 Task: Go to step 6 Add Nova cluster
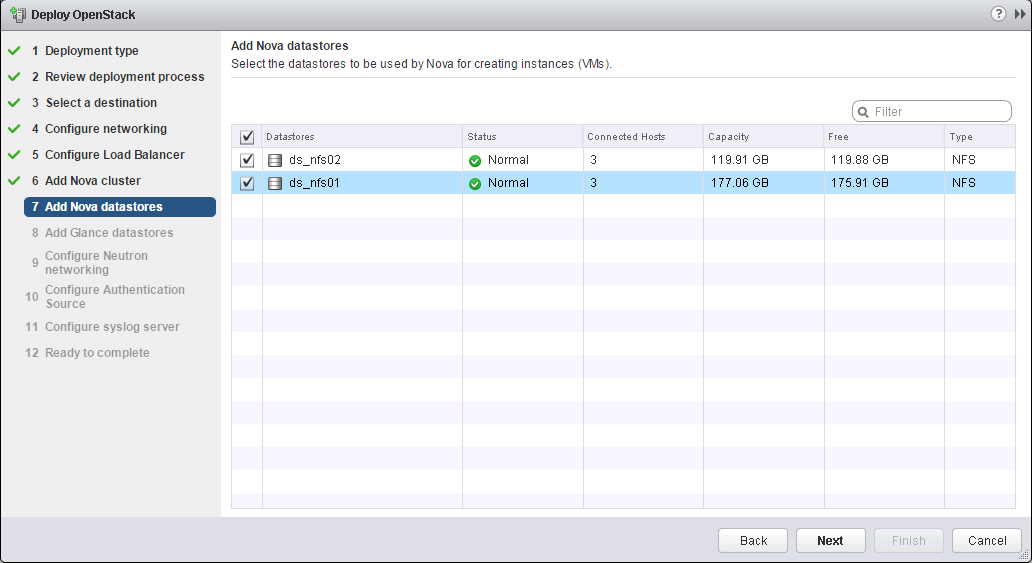[92, 181]
